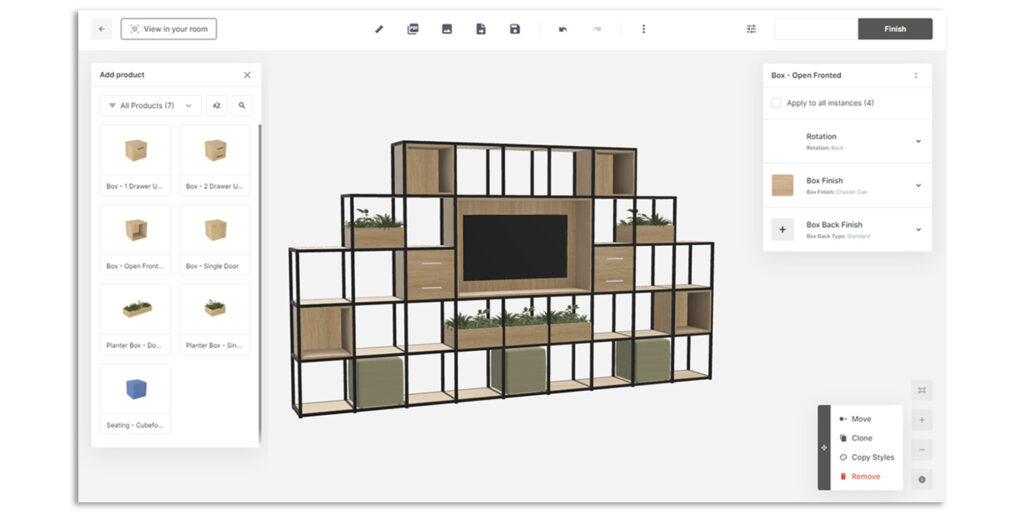Click the PDF export icon
1024x512 pixels.
click(413, 29)
